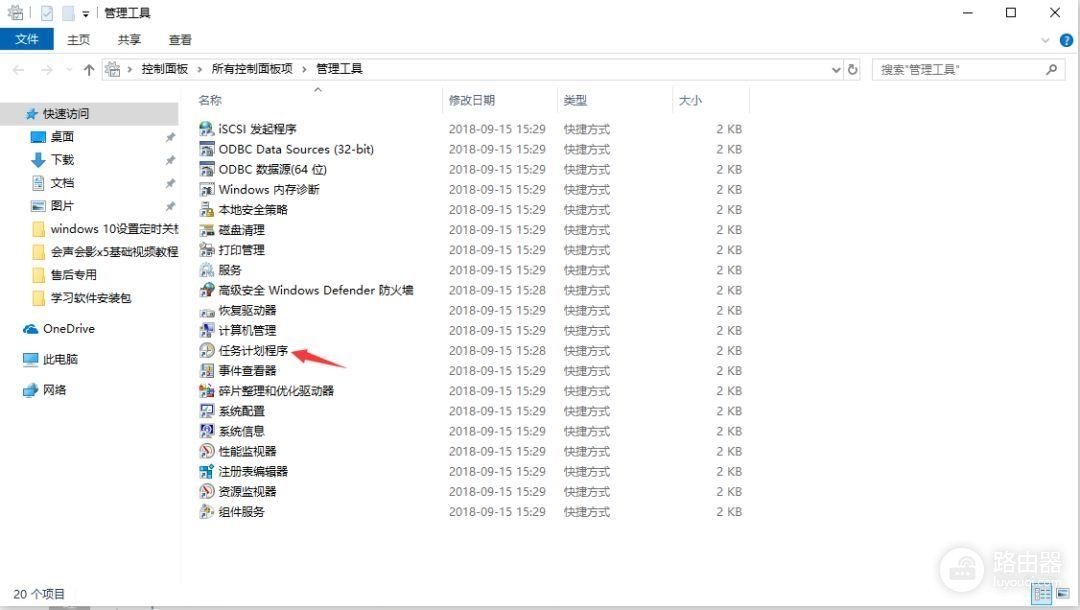Select the 性能监视器 icon

207,451
